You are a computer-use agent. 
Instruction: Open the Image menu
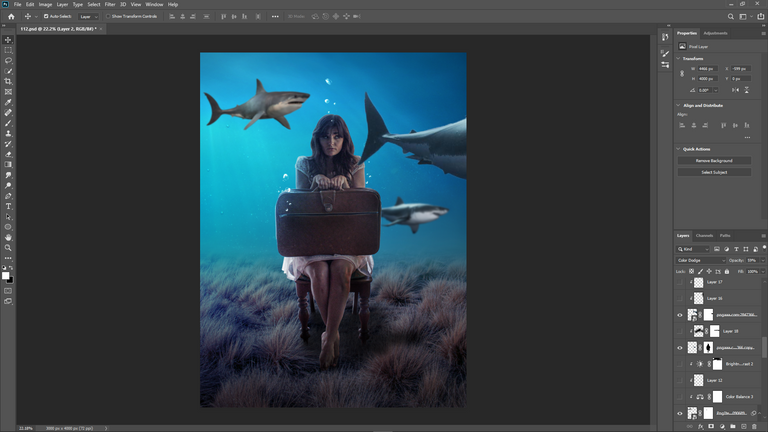45,4
